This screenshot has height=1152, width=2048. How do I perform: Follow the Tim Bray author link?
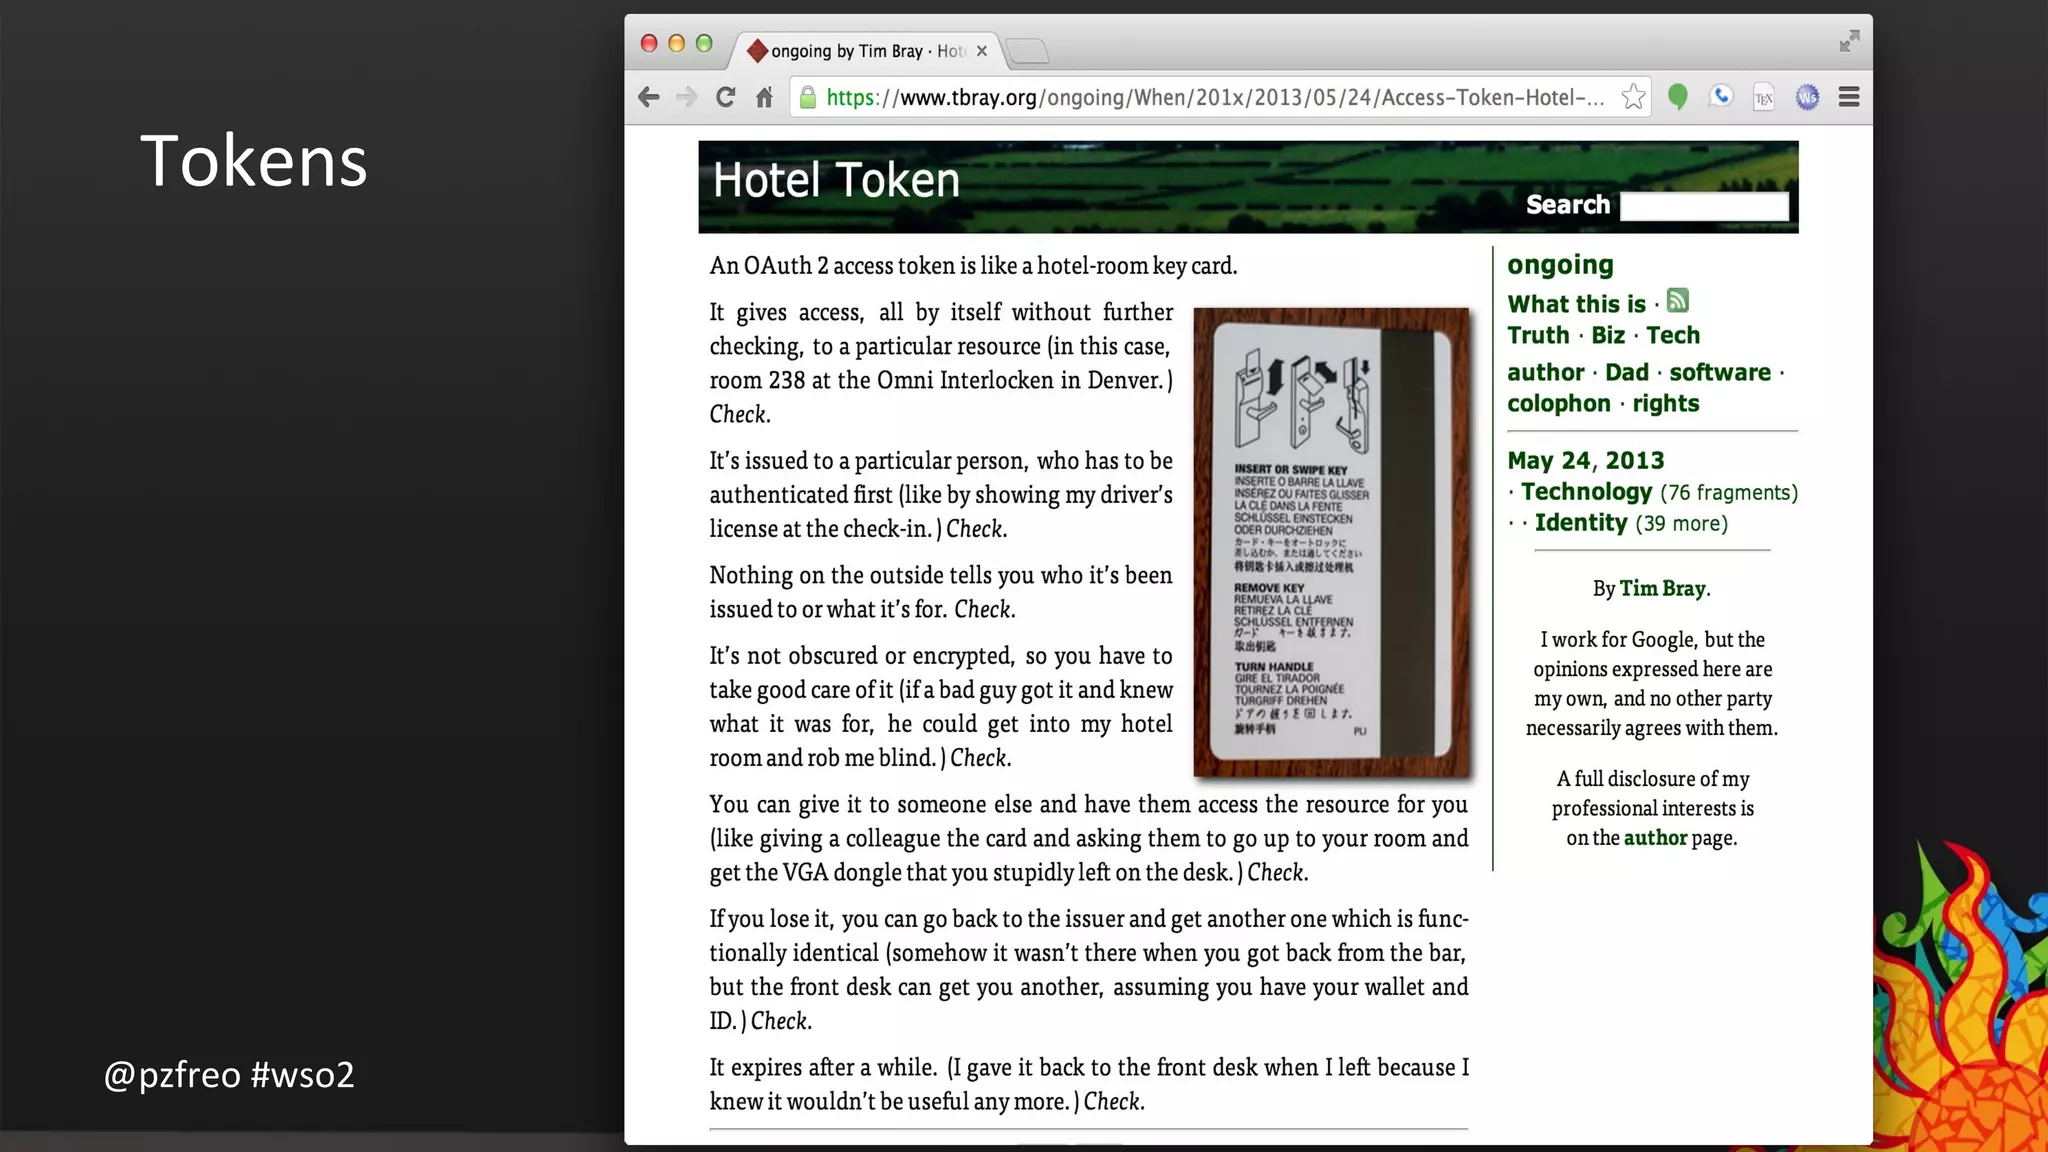1662,588
